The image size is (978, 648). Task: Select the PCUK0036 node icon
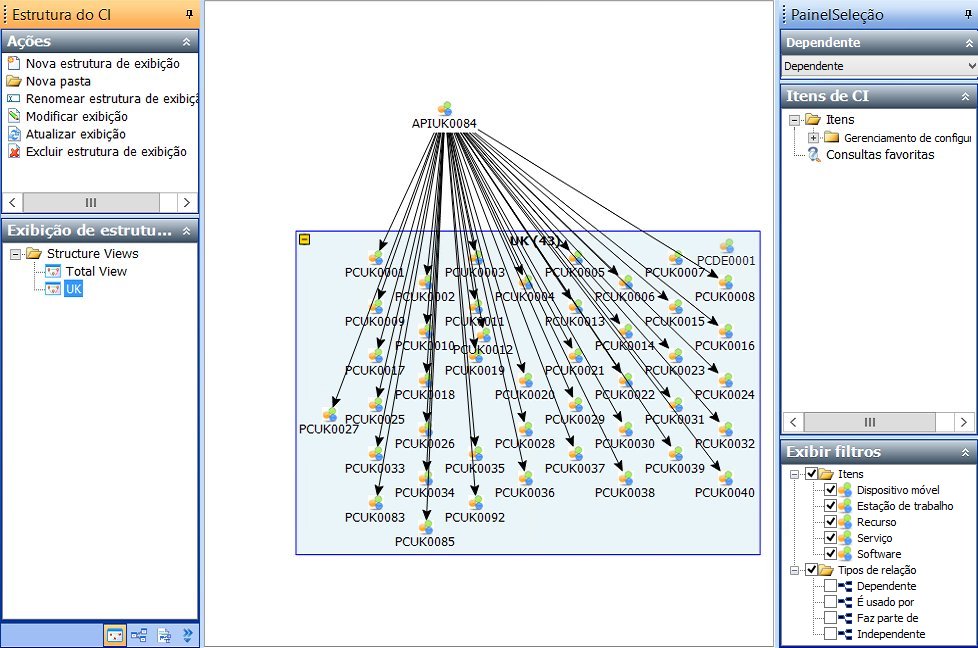tap(526, 478)
